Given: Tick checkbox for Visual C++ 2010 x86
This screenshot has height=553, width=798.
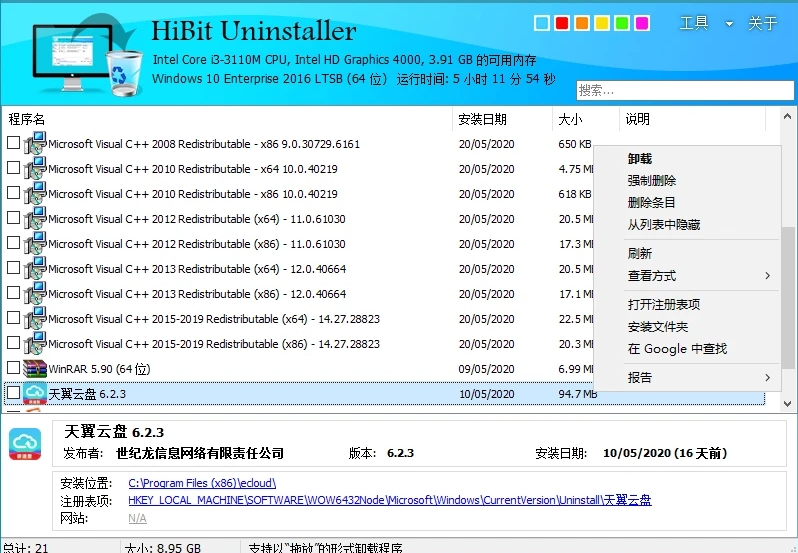Looking at the screenshot, I should (x=13, y=193).
